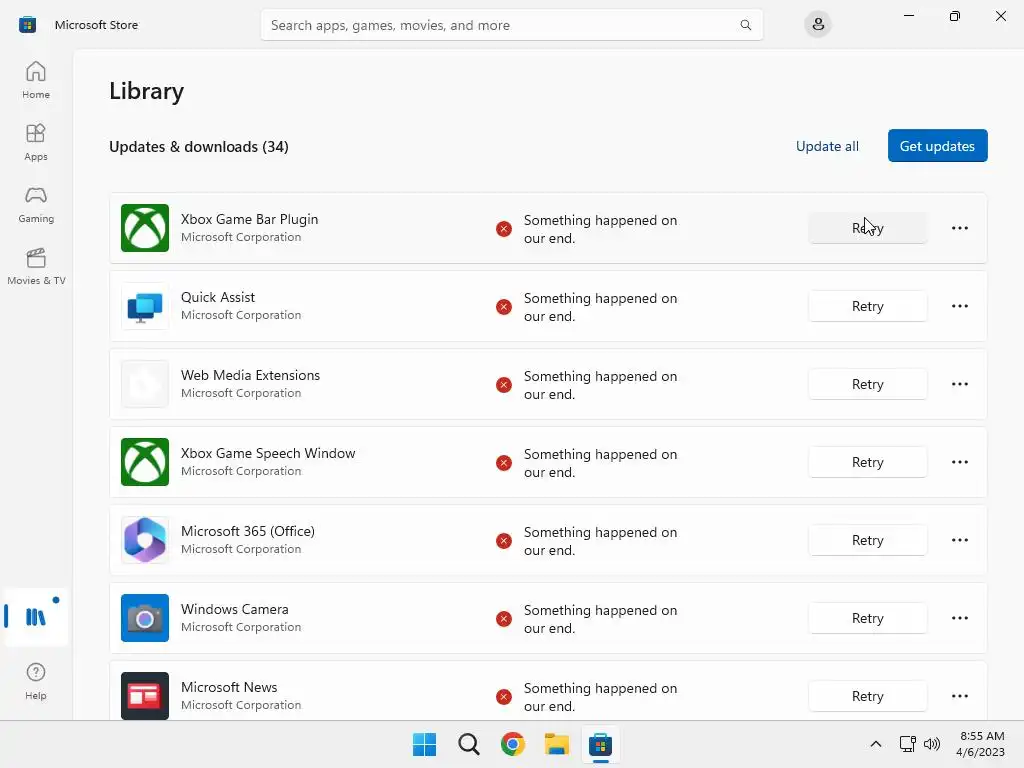1024x768 pixels.
Task: Open more options for Xbox Game Bar Plugin
Action: coord(959,228)
